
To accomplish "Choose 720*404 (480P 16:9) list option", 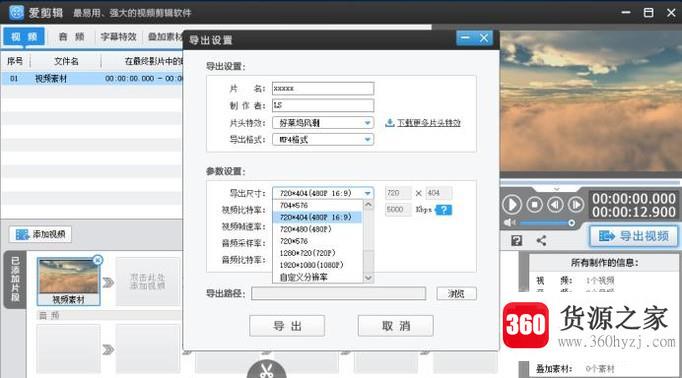I will (317, 217).
